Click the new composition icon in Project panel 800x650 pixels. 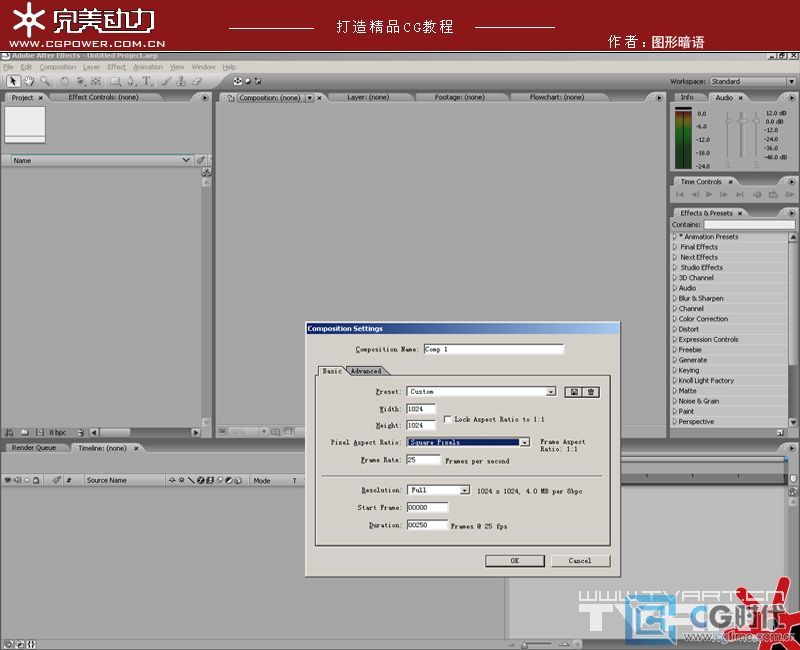[x=40, y=432]
